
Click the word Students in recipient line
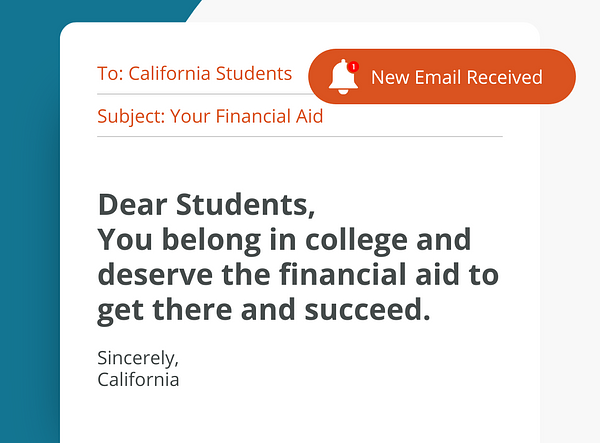pyautogui.click(x=254, y=73)
